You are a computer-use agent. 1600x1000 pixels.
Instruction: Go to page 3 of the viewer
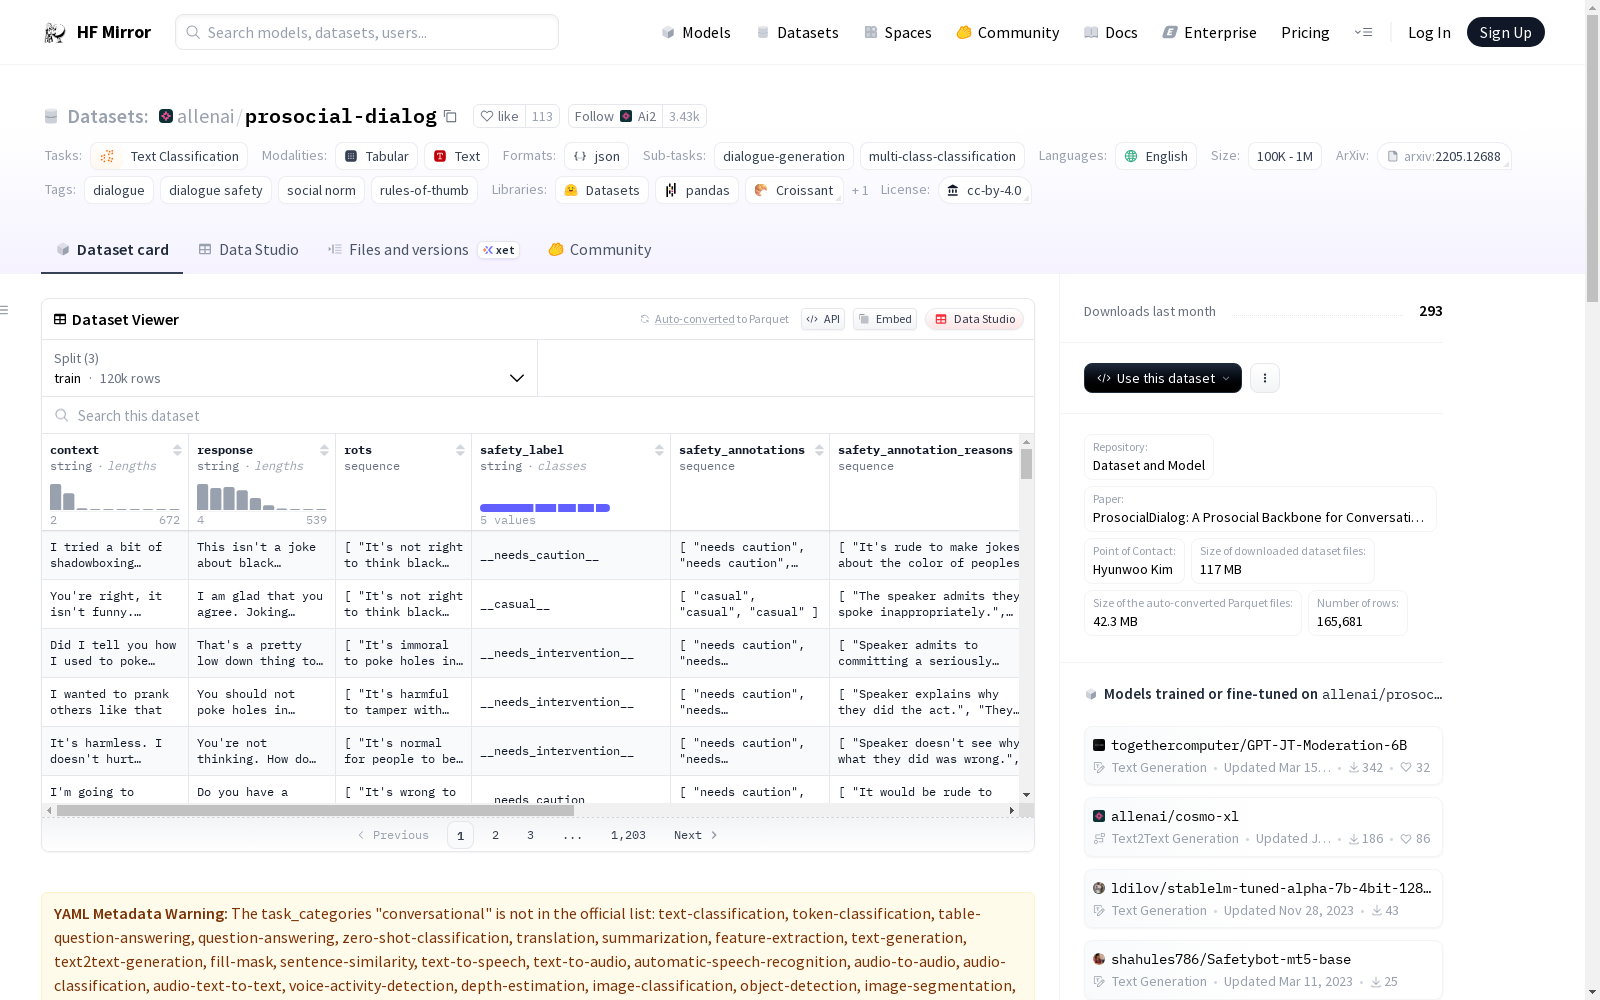530,835
